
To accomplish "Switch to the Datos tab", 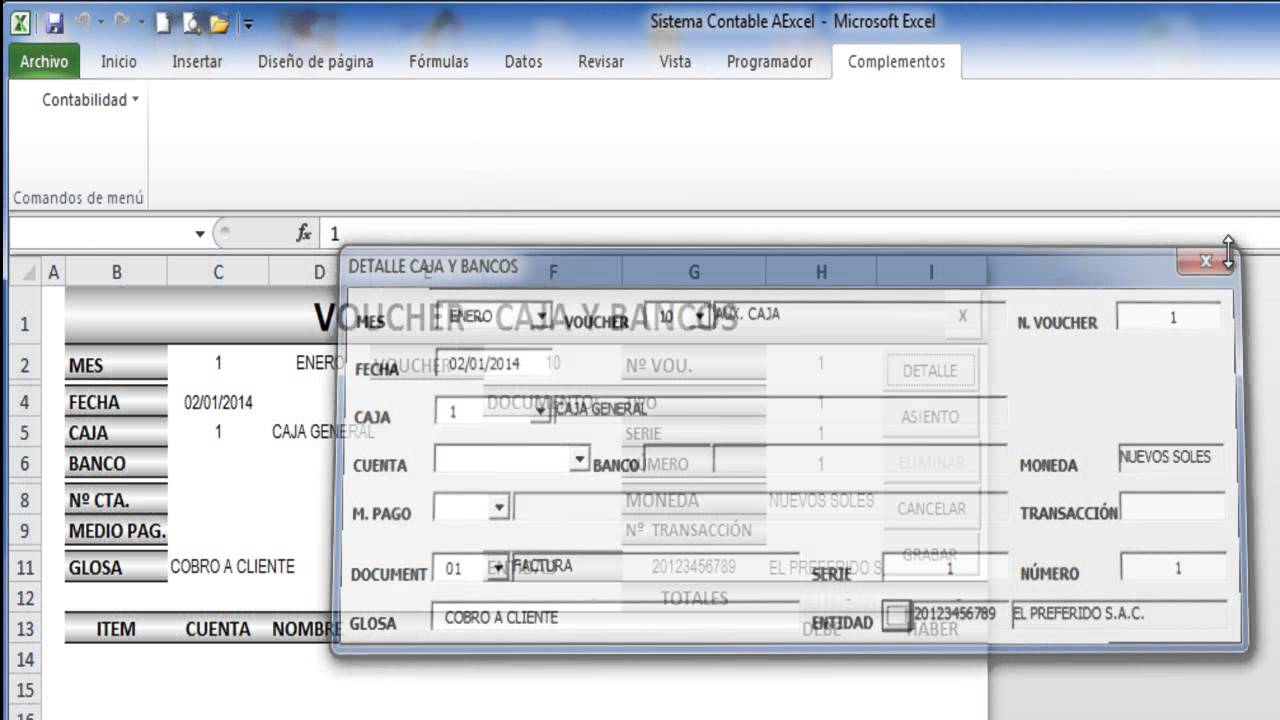I will pos(523,62).
